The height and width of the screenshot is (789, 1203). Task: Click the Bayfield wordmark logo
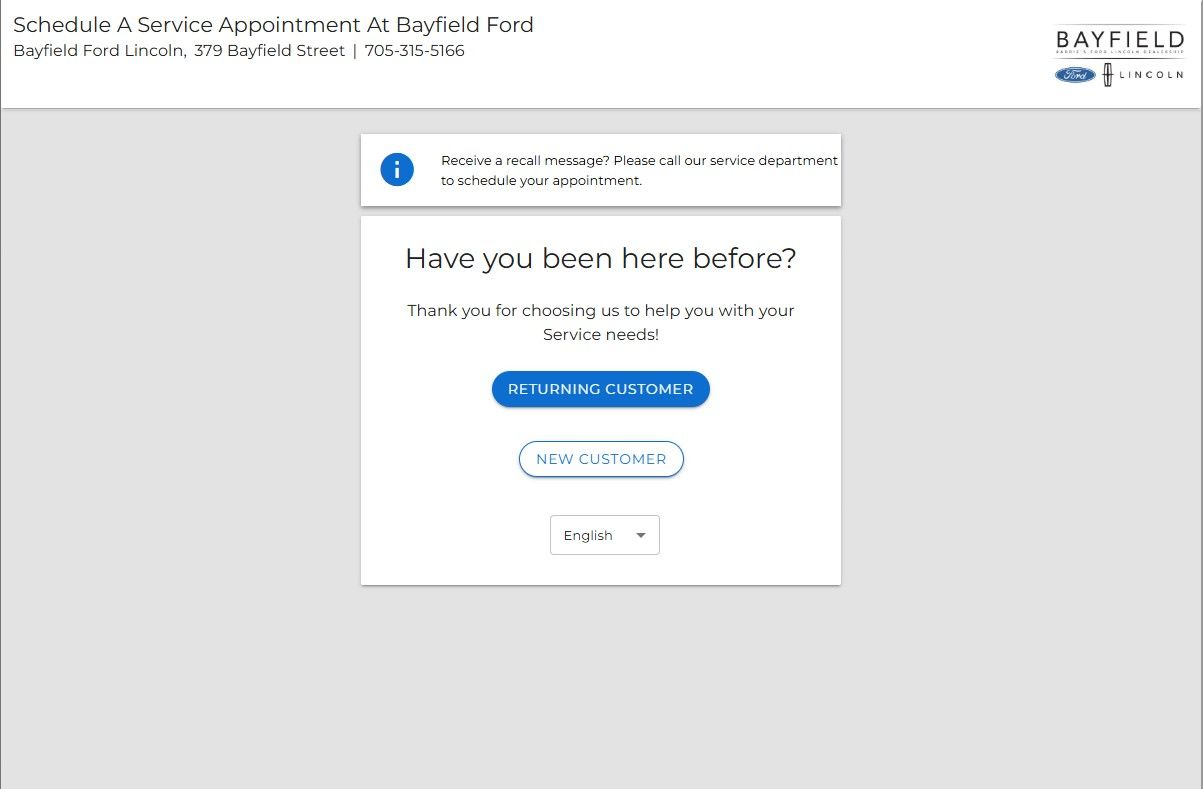tap(1120, 40)
